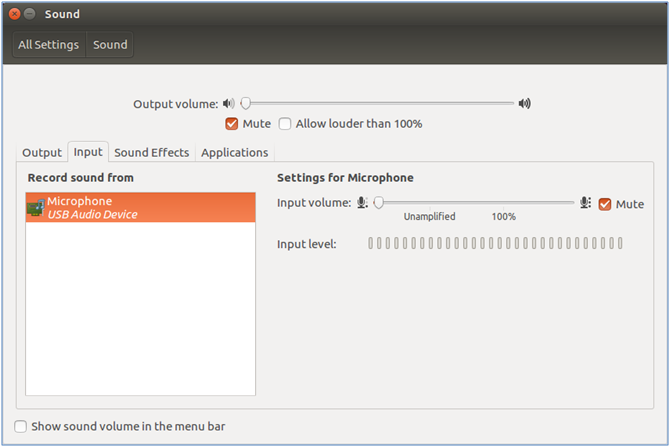Enable Show sound volume in the menu bar
This screenshot has width=671, height=447.
click(21, 426)
